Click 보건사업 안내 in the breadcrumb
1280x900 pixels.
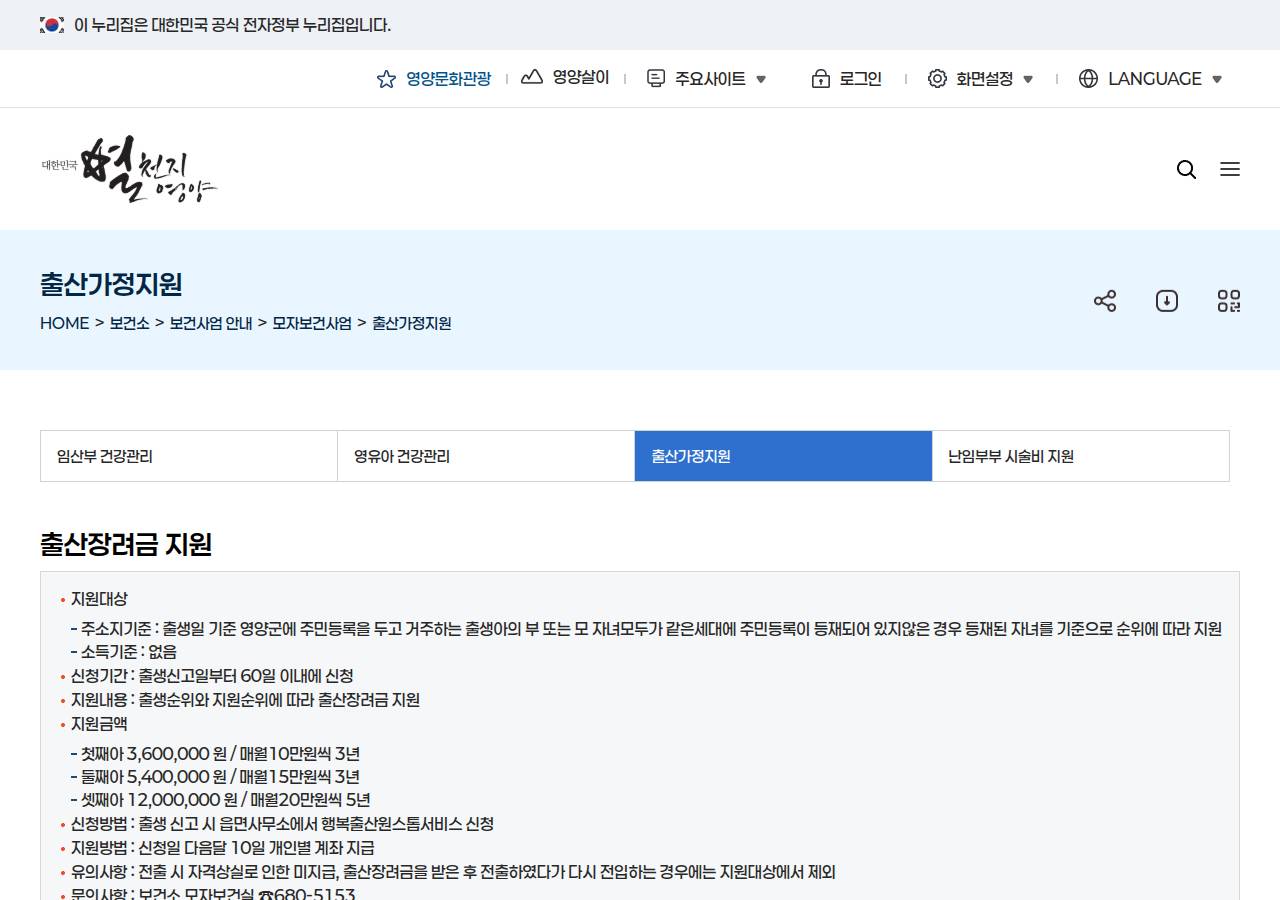click(211, 323)
